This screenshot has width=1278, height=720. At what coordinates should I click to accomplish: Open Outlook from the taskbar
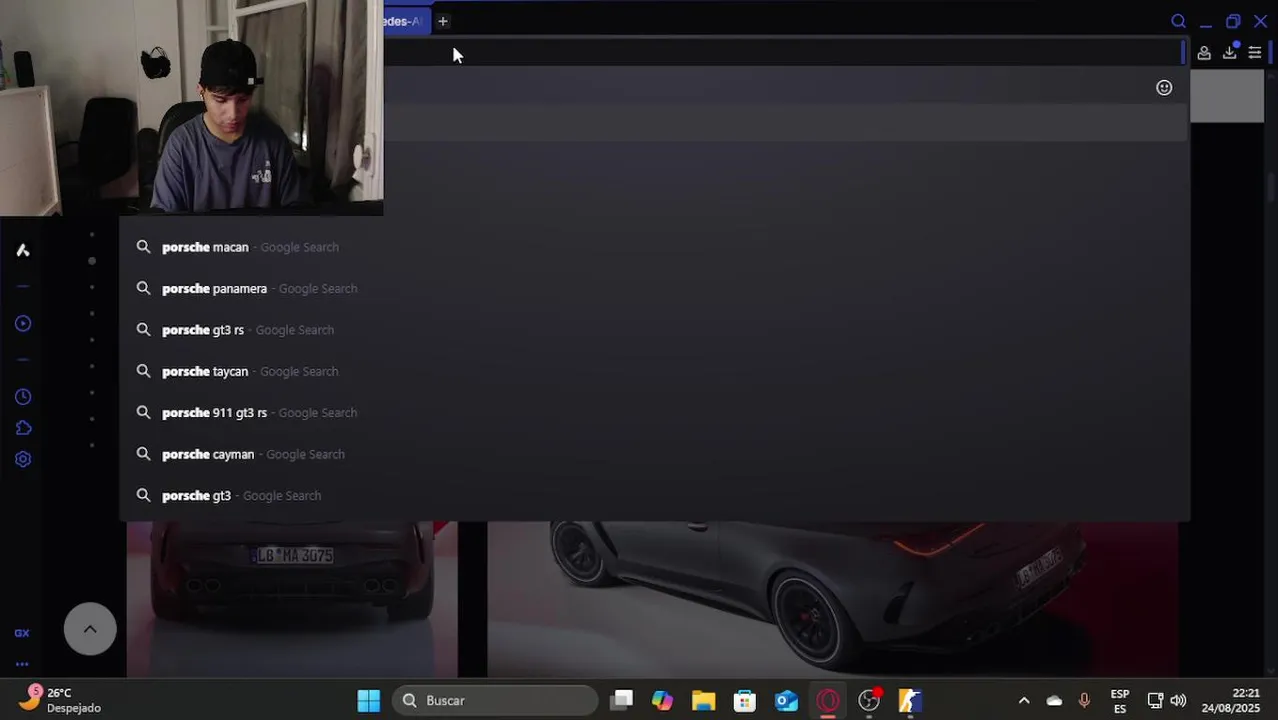(x=786, y=700)
